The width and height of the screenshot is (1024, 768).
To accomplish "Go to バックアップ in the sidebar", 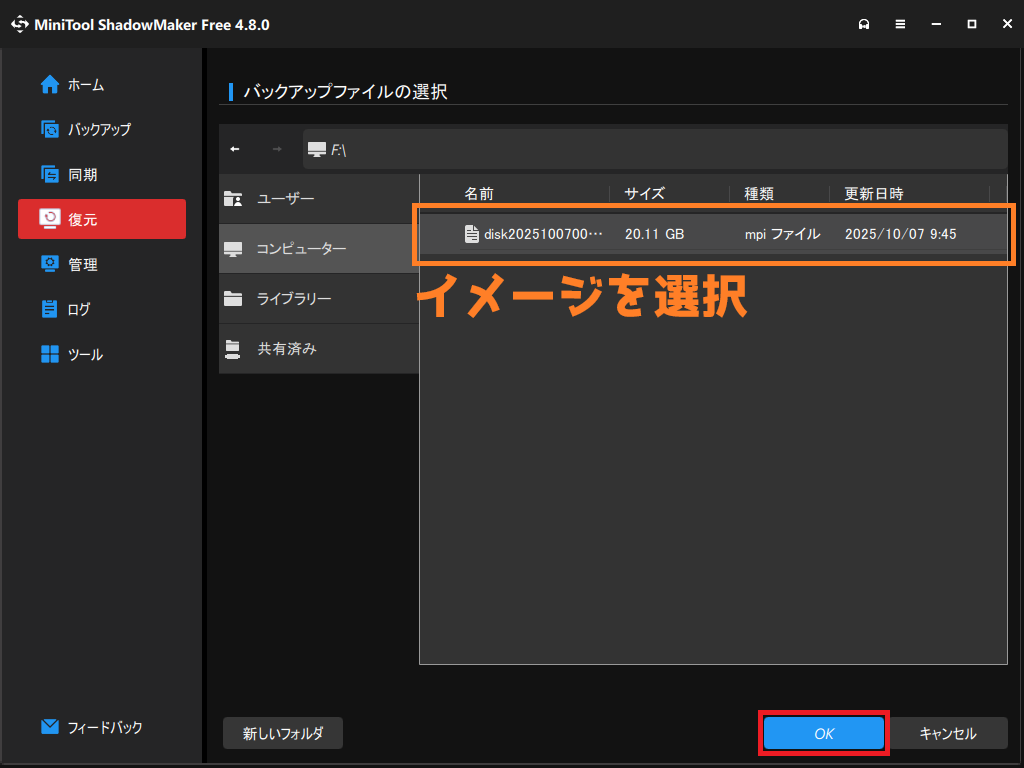I will [101, 129].
